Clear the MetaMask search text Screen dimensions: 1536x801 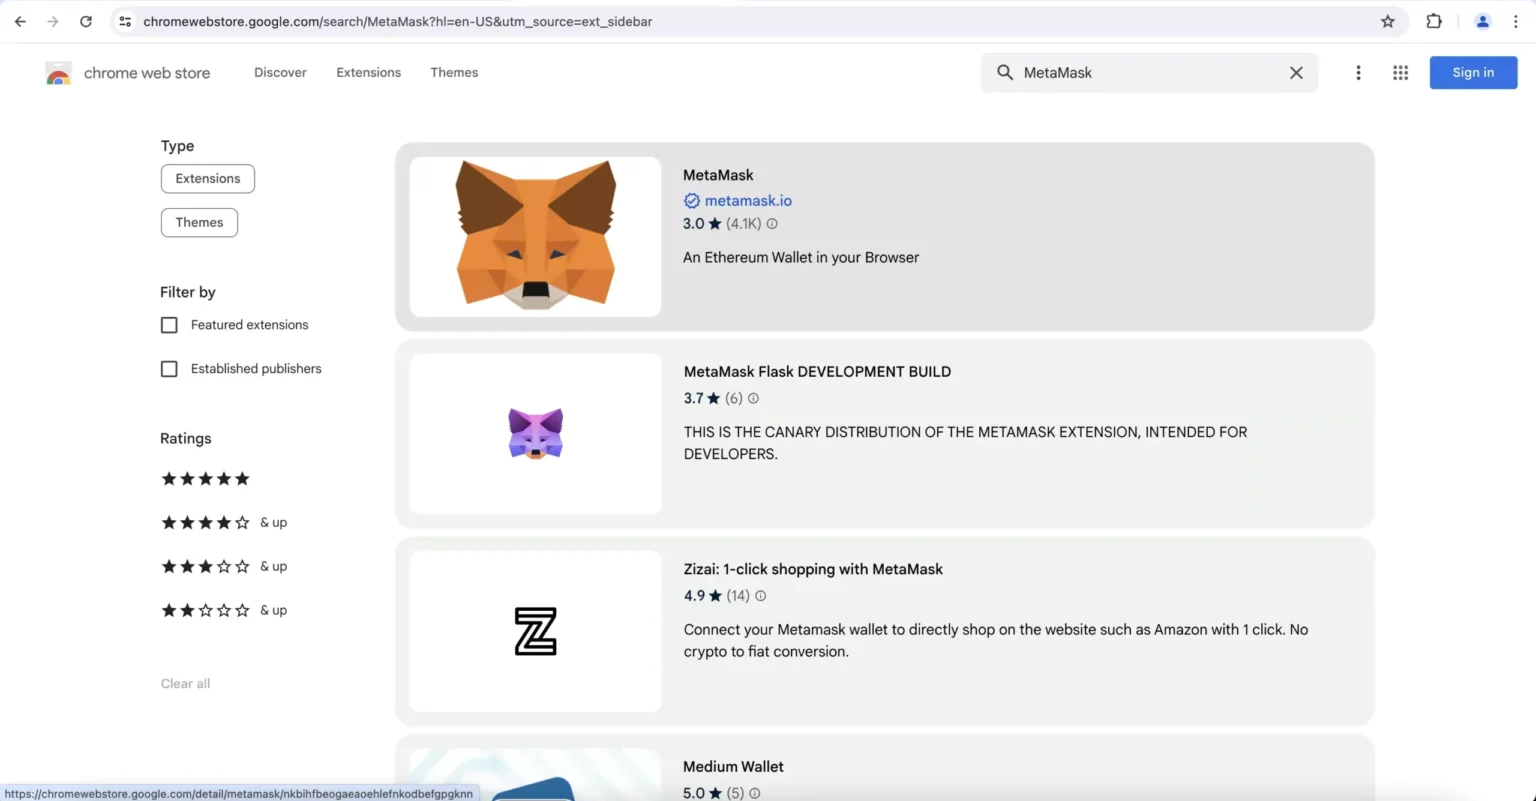click(x=1296, y=73)
